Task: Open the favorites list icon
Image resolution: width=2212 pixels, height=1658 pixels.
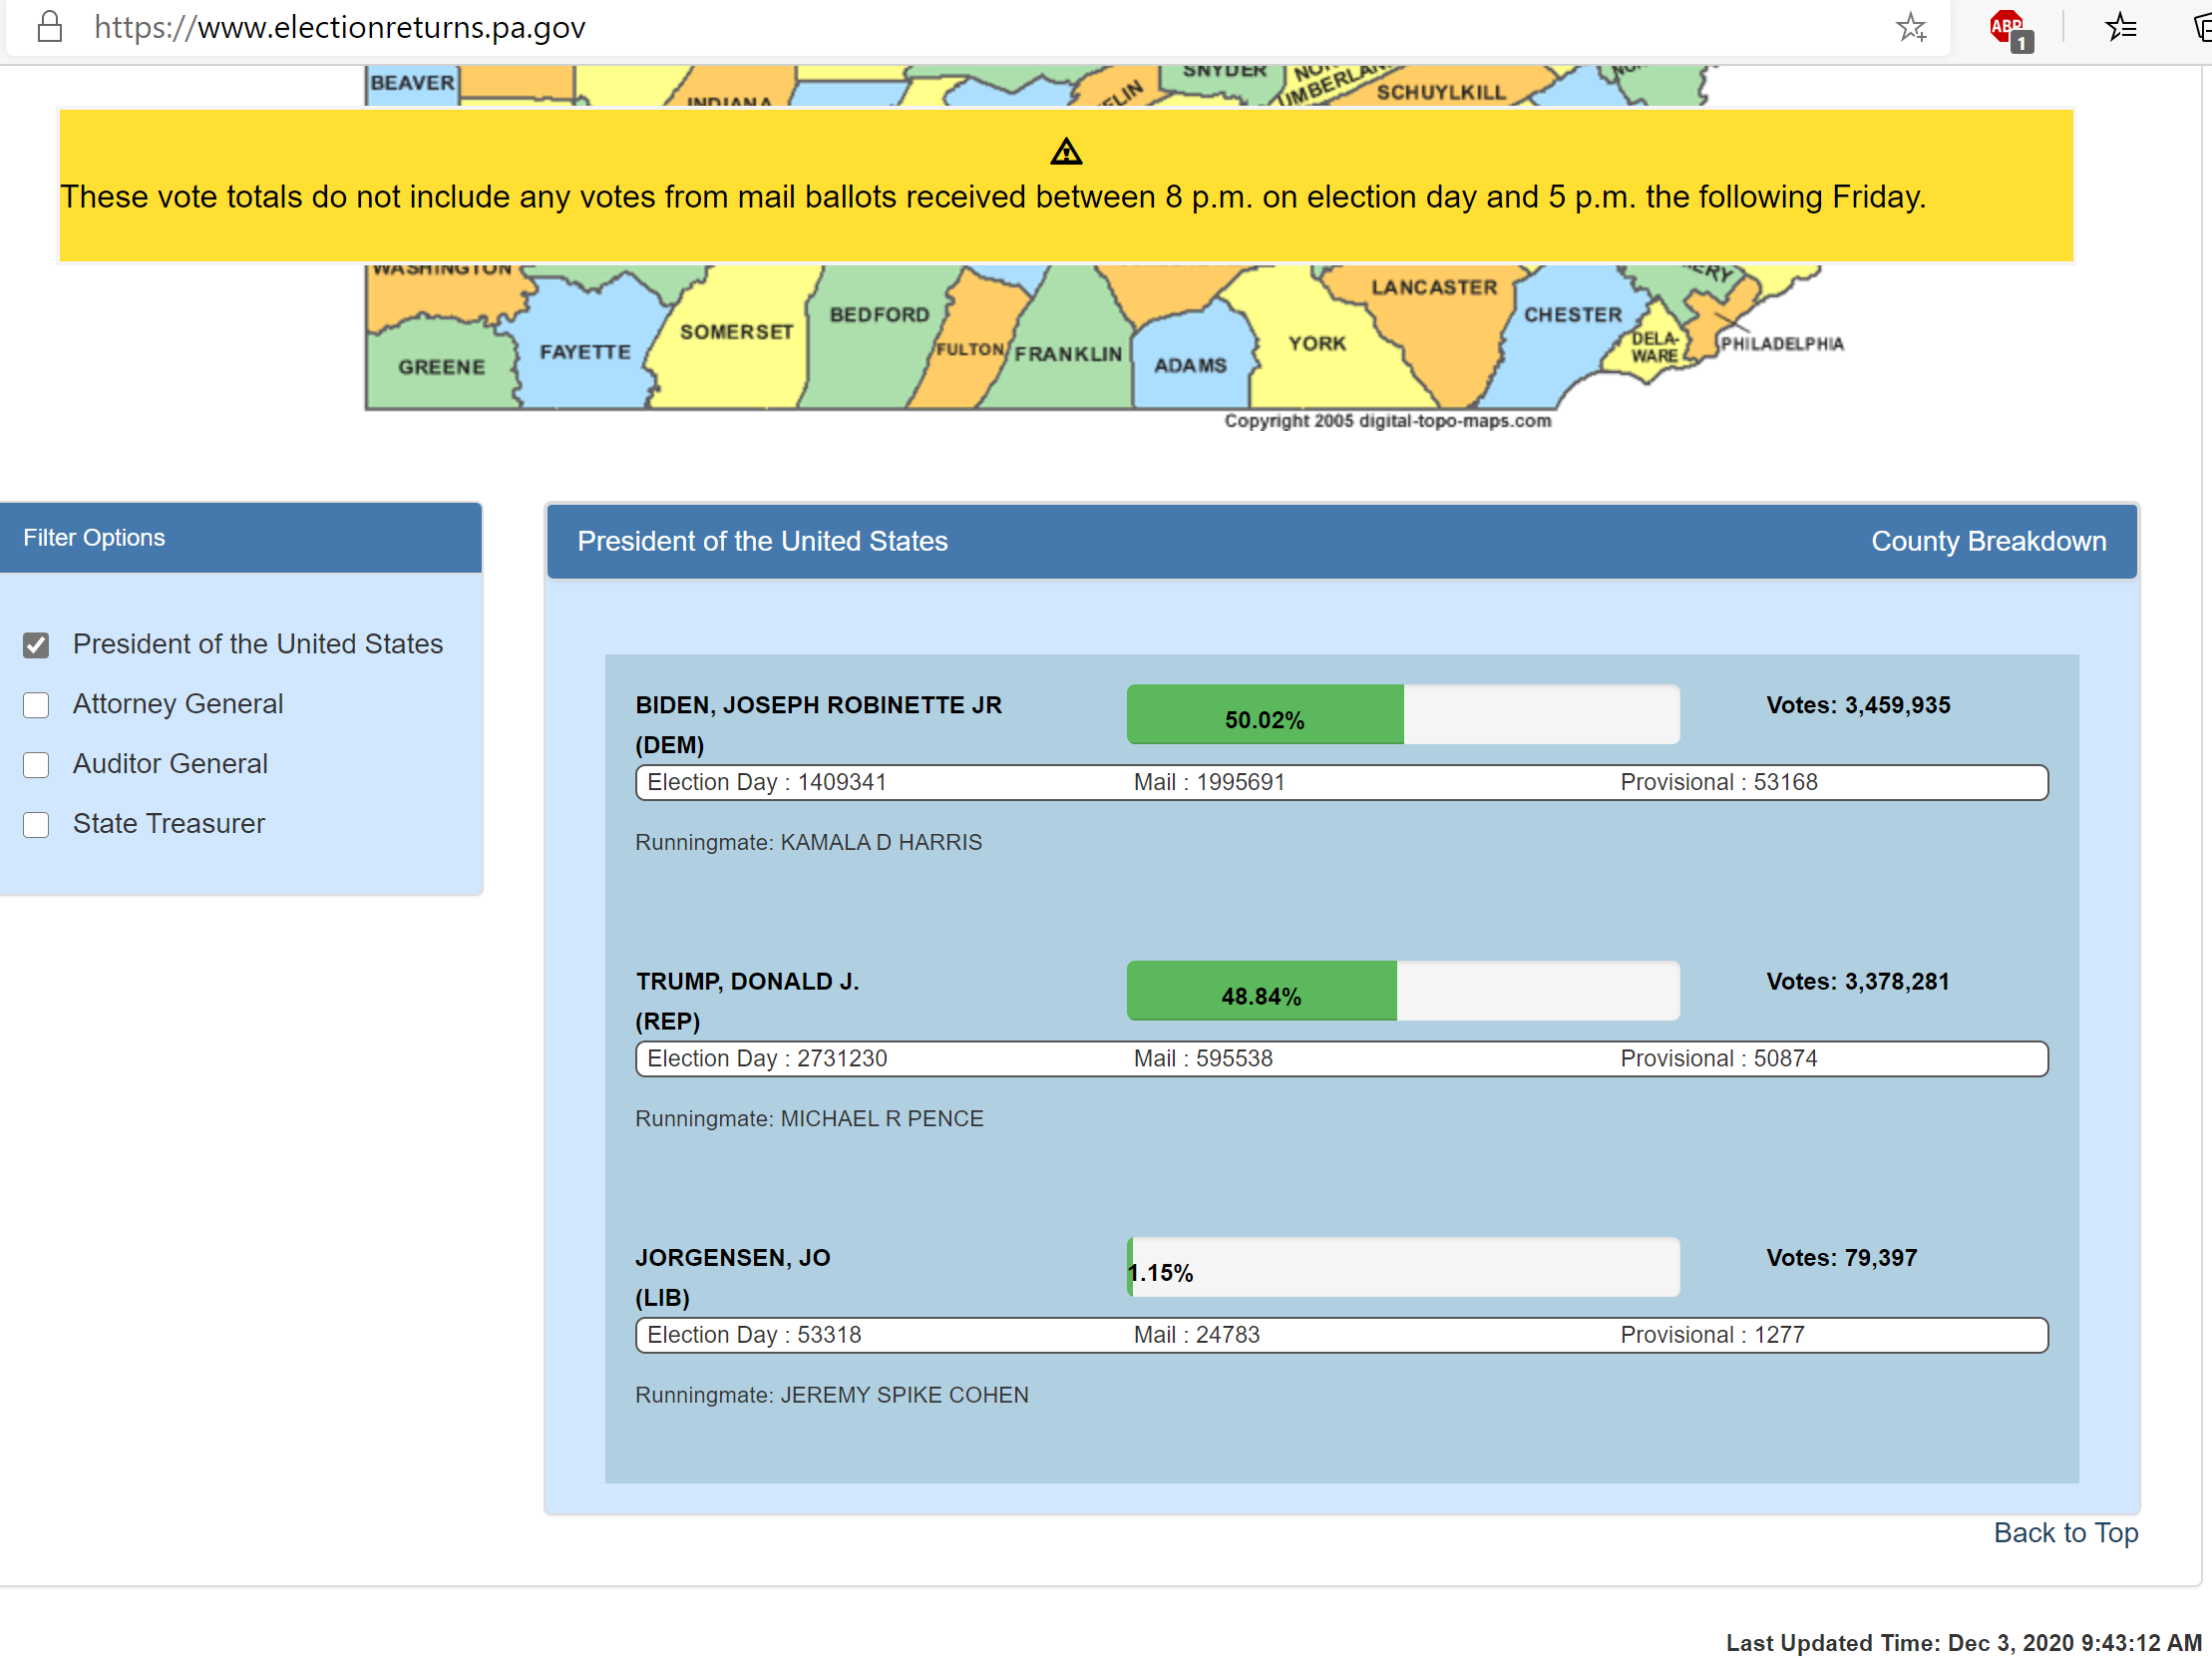Action: [2120, 27]
